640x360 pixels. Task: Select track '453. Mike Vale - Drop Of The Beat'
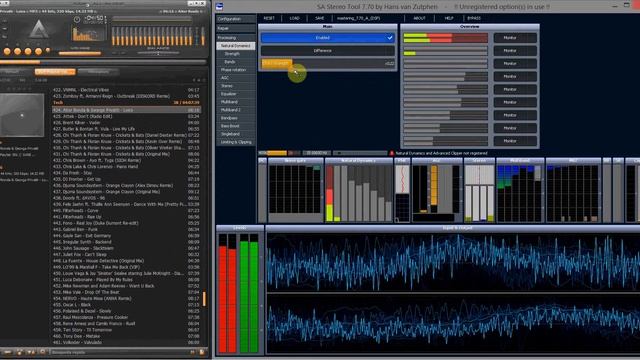[x=126, y=292]
